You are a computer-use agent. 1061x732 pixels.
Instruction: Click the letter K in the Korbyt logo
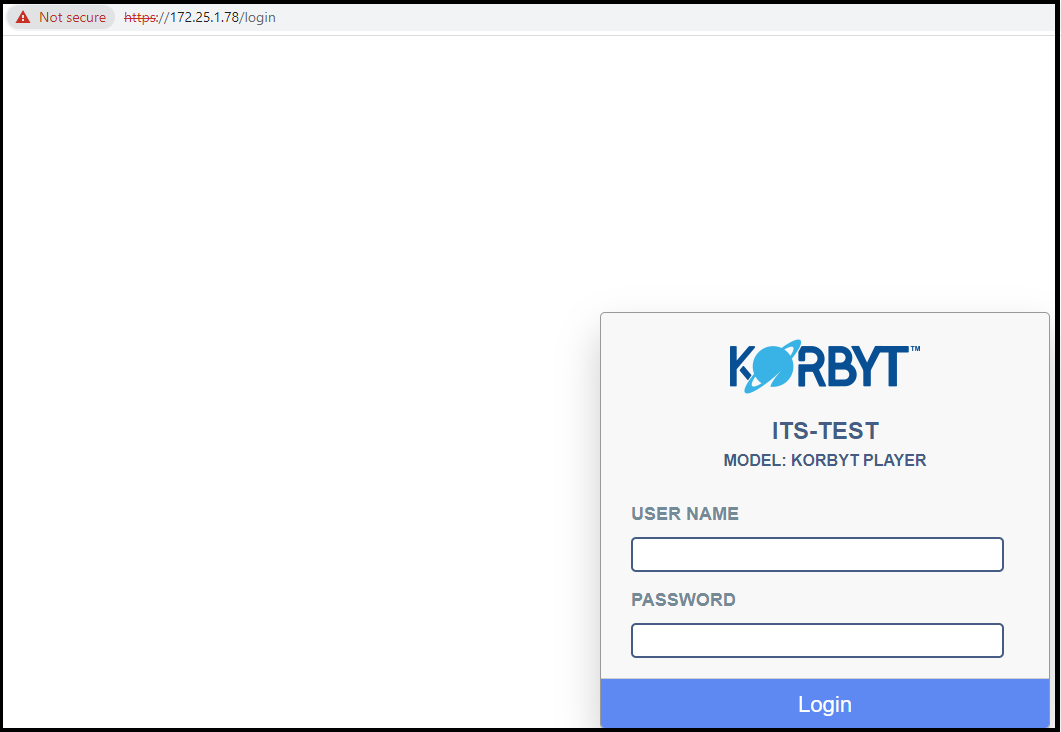741,367
